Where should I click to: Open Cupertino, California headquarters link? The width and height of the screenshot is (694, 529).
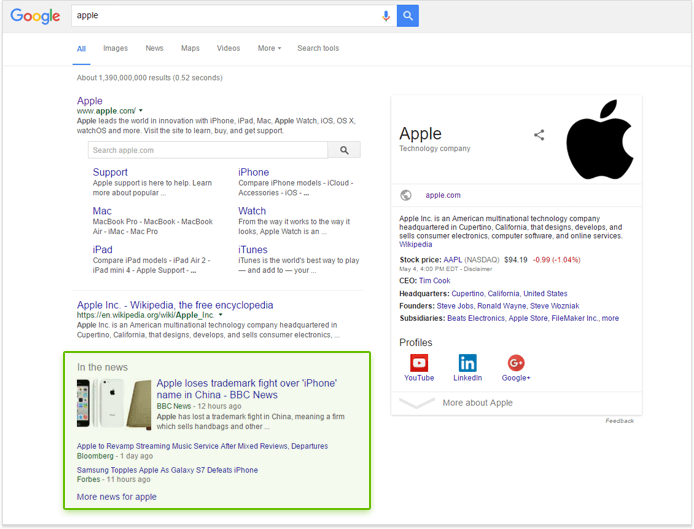pos(509,293)
